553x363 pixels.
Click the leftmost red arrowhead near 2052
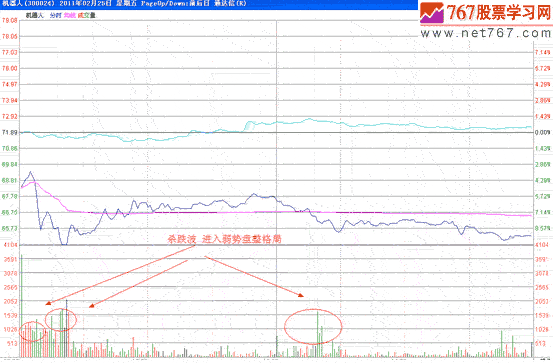tap(48, 303)
